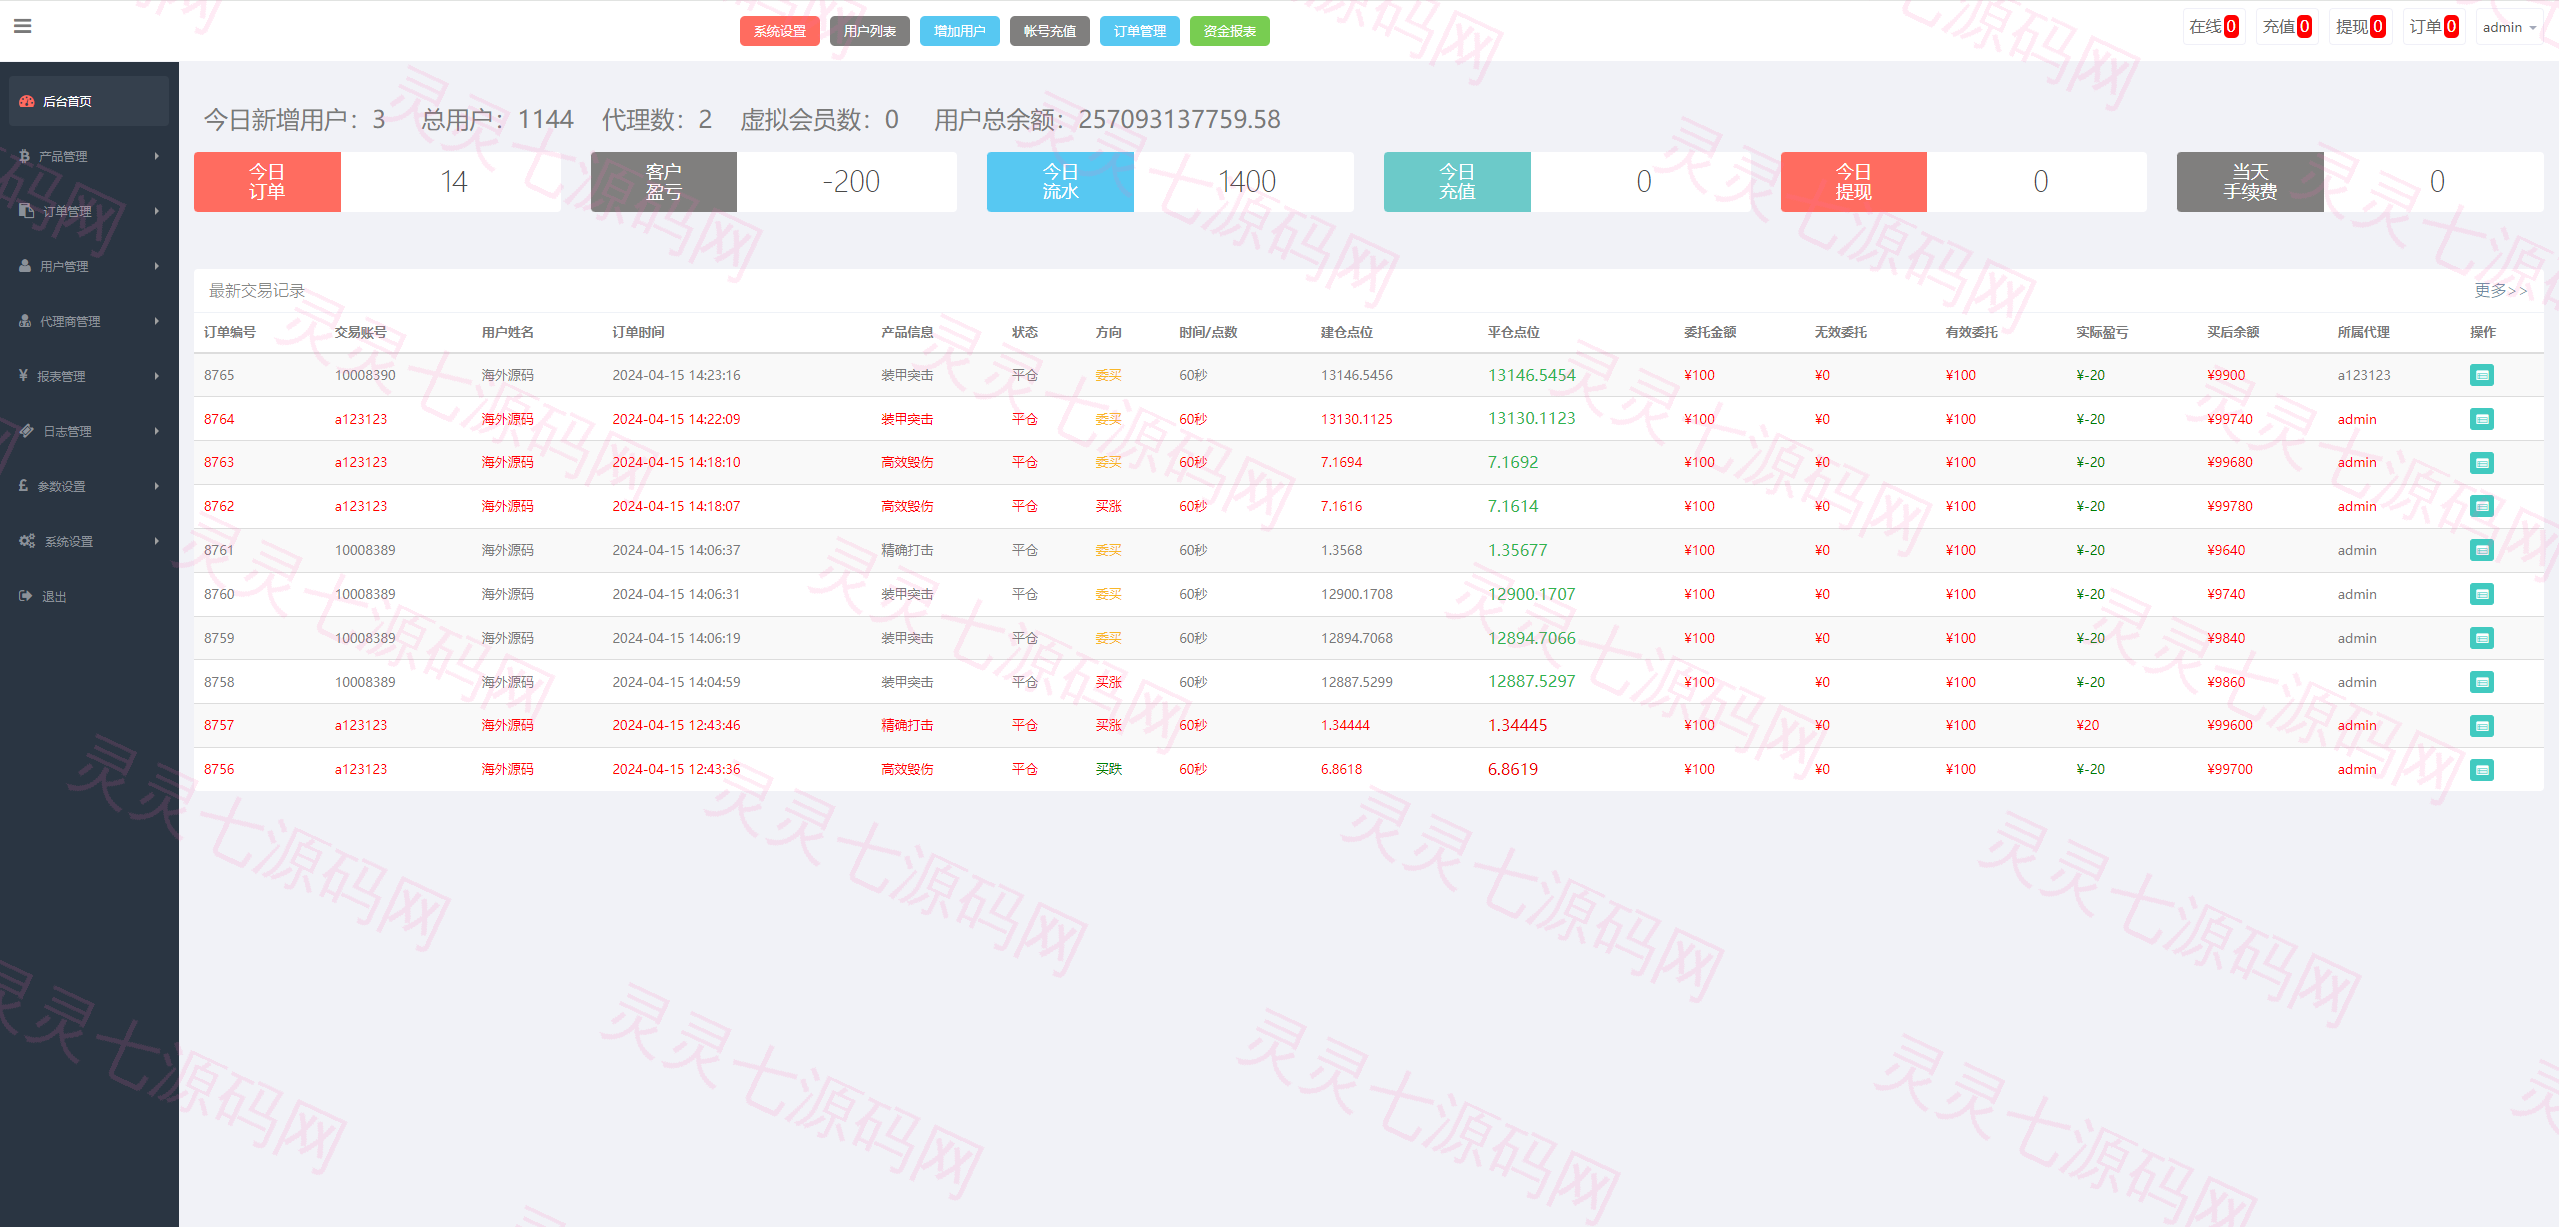Toggle the hamburger sidebar menu icon
The height and width of the screenshot is (1227, 2559).
(x=22, y=26)
